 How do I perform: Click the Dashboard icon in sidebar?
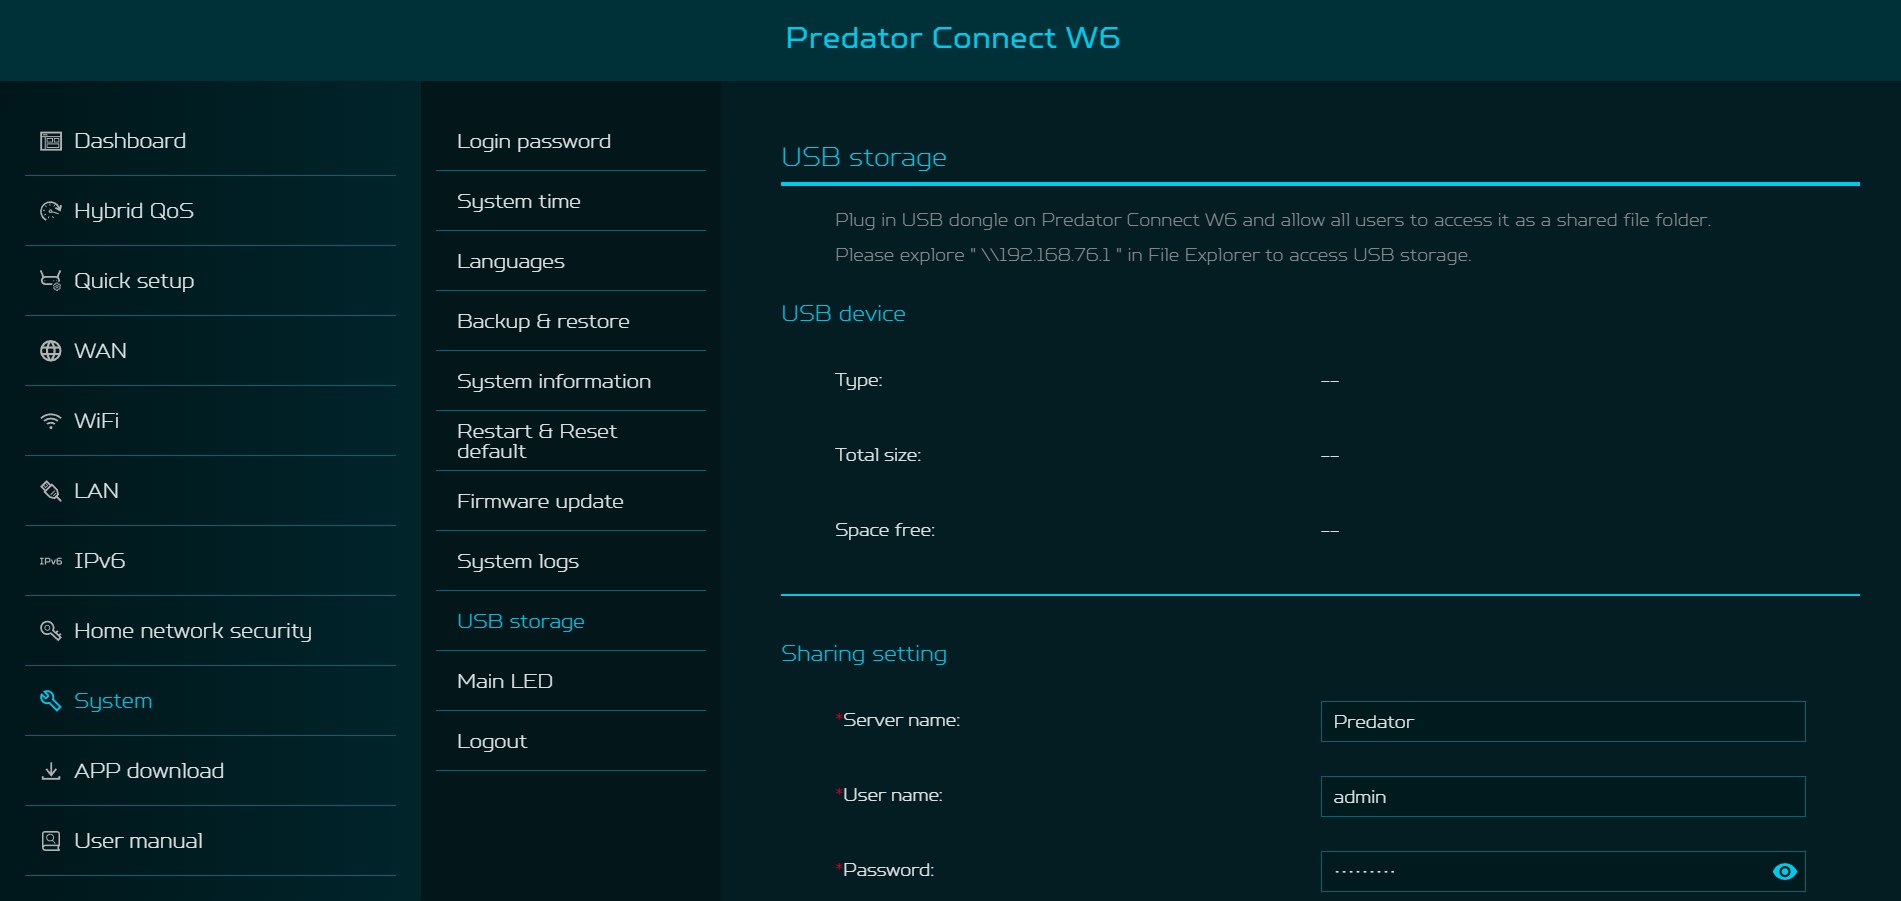coord(50,141)
